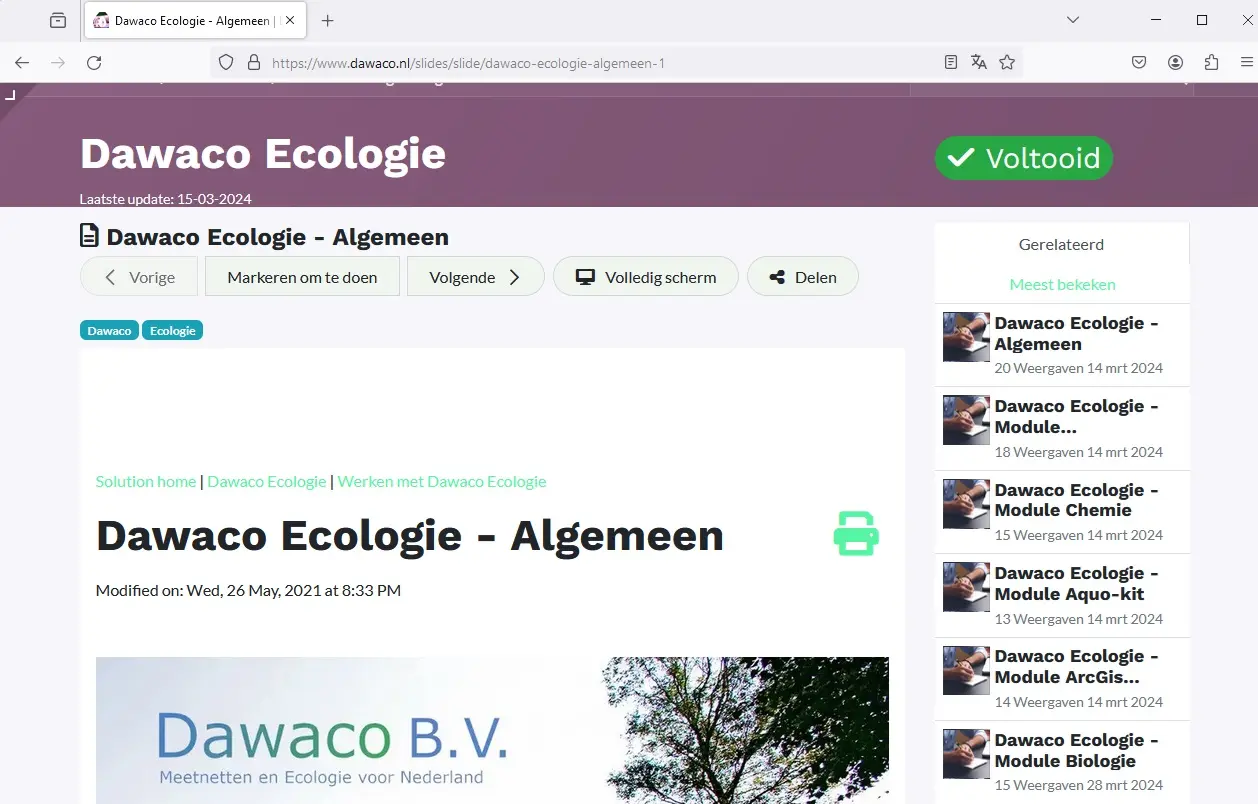The height and width of the screenshot is (804, 1258).
Task: Open Firefox recent browsing history icon
Action: [58, 20]
